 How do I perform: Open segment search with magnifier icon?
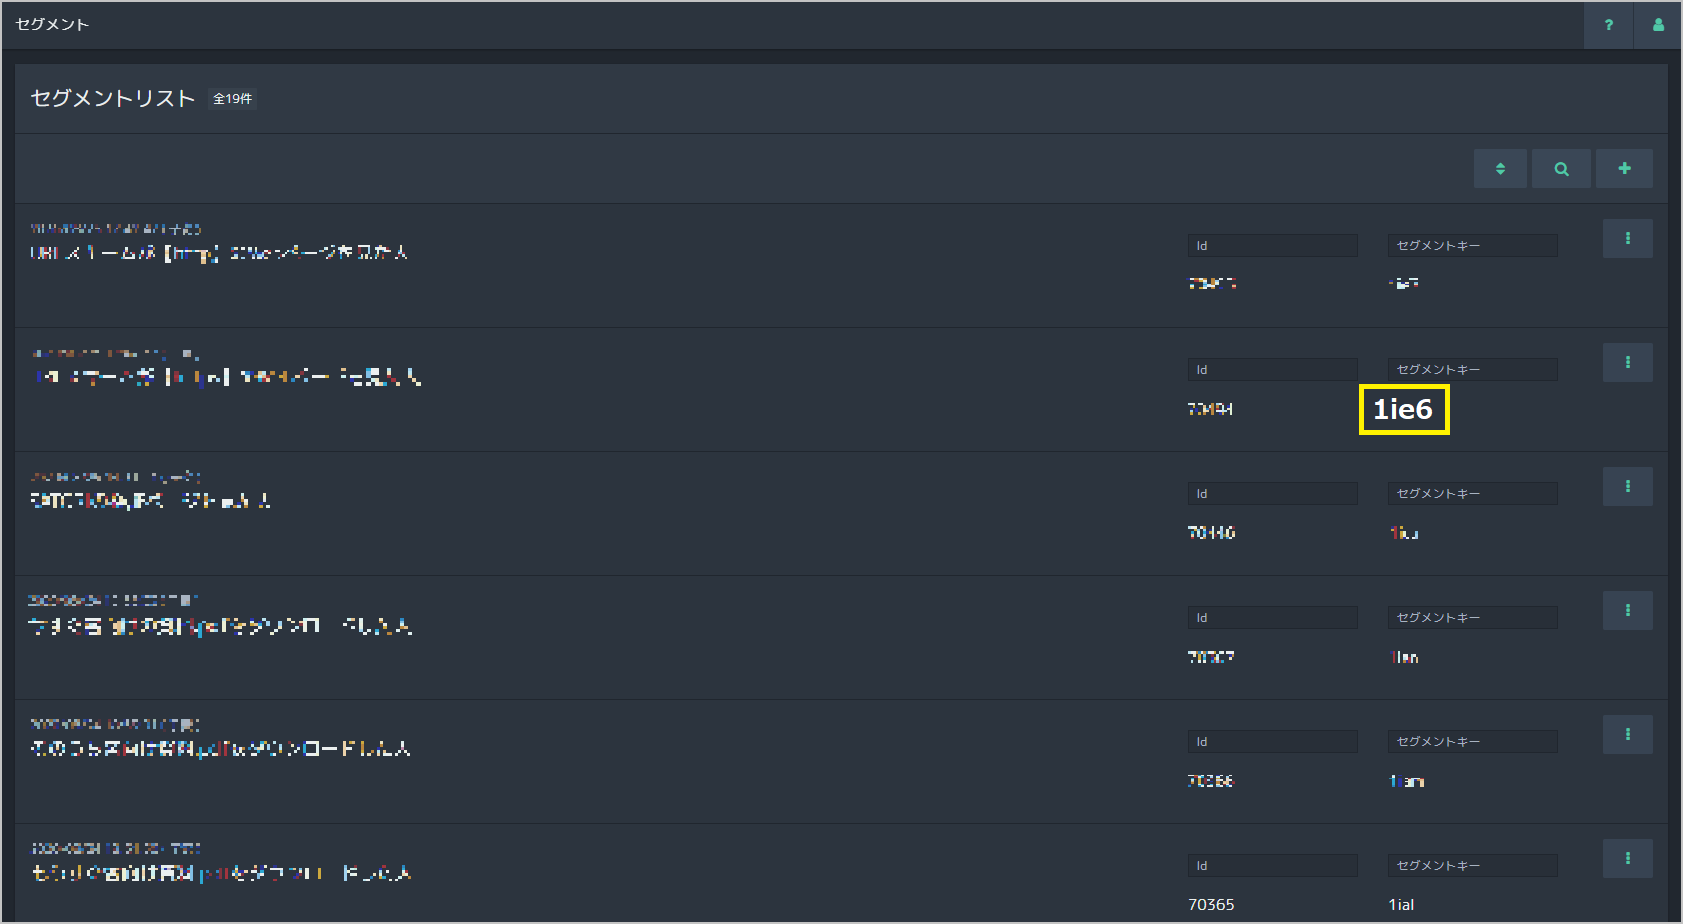[1561, 169]
